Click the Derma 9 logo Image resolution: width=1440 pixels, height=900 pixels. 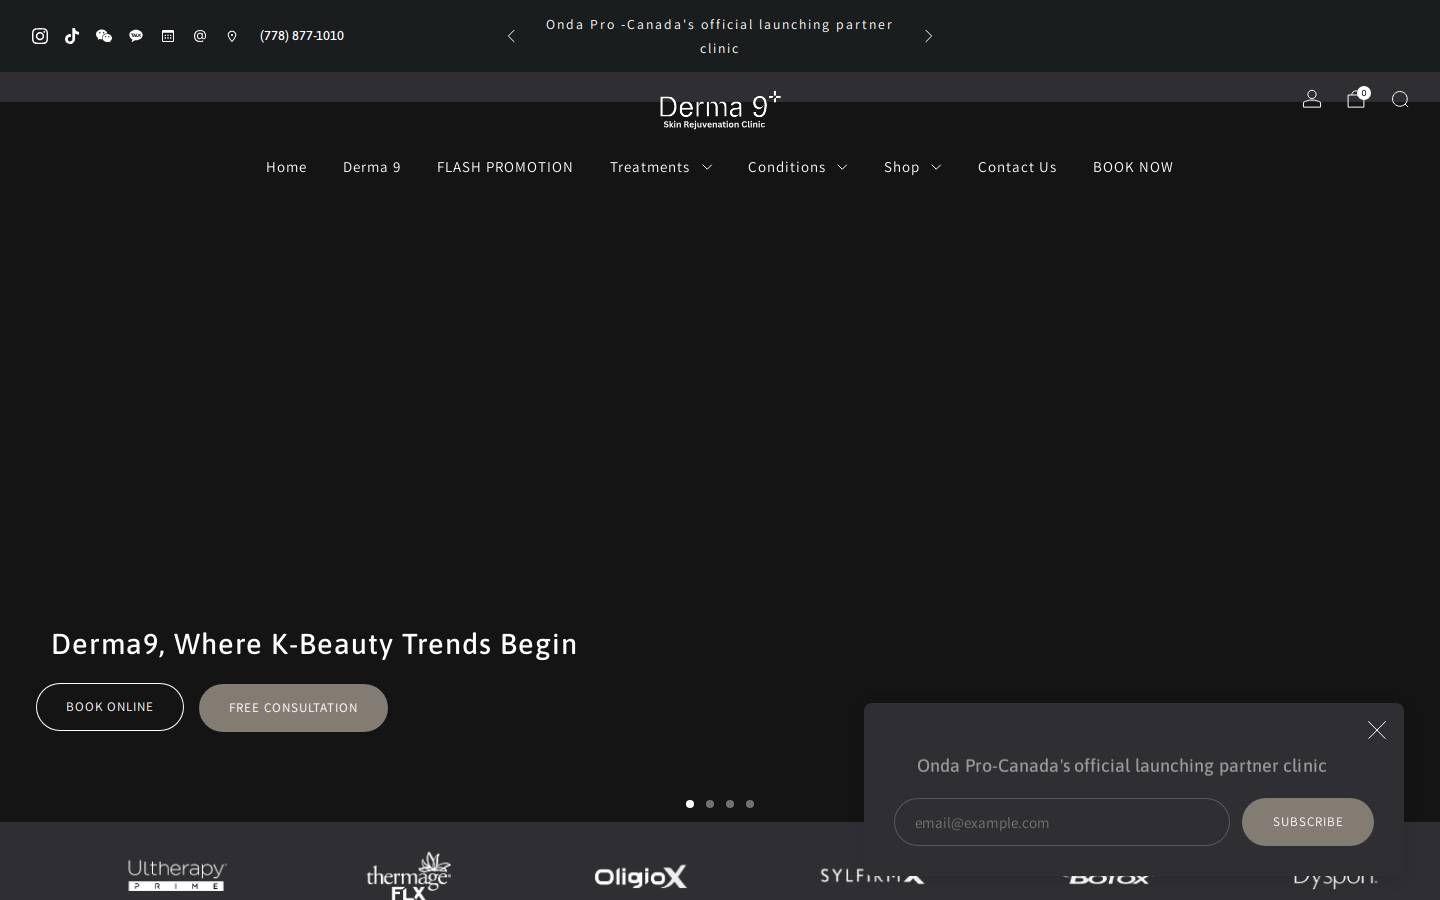pyautogui.click(x=720, y=110)
